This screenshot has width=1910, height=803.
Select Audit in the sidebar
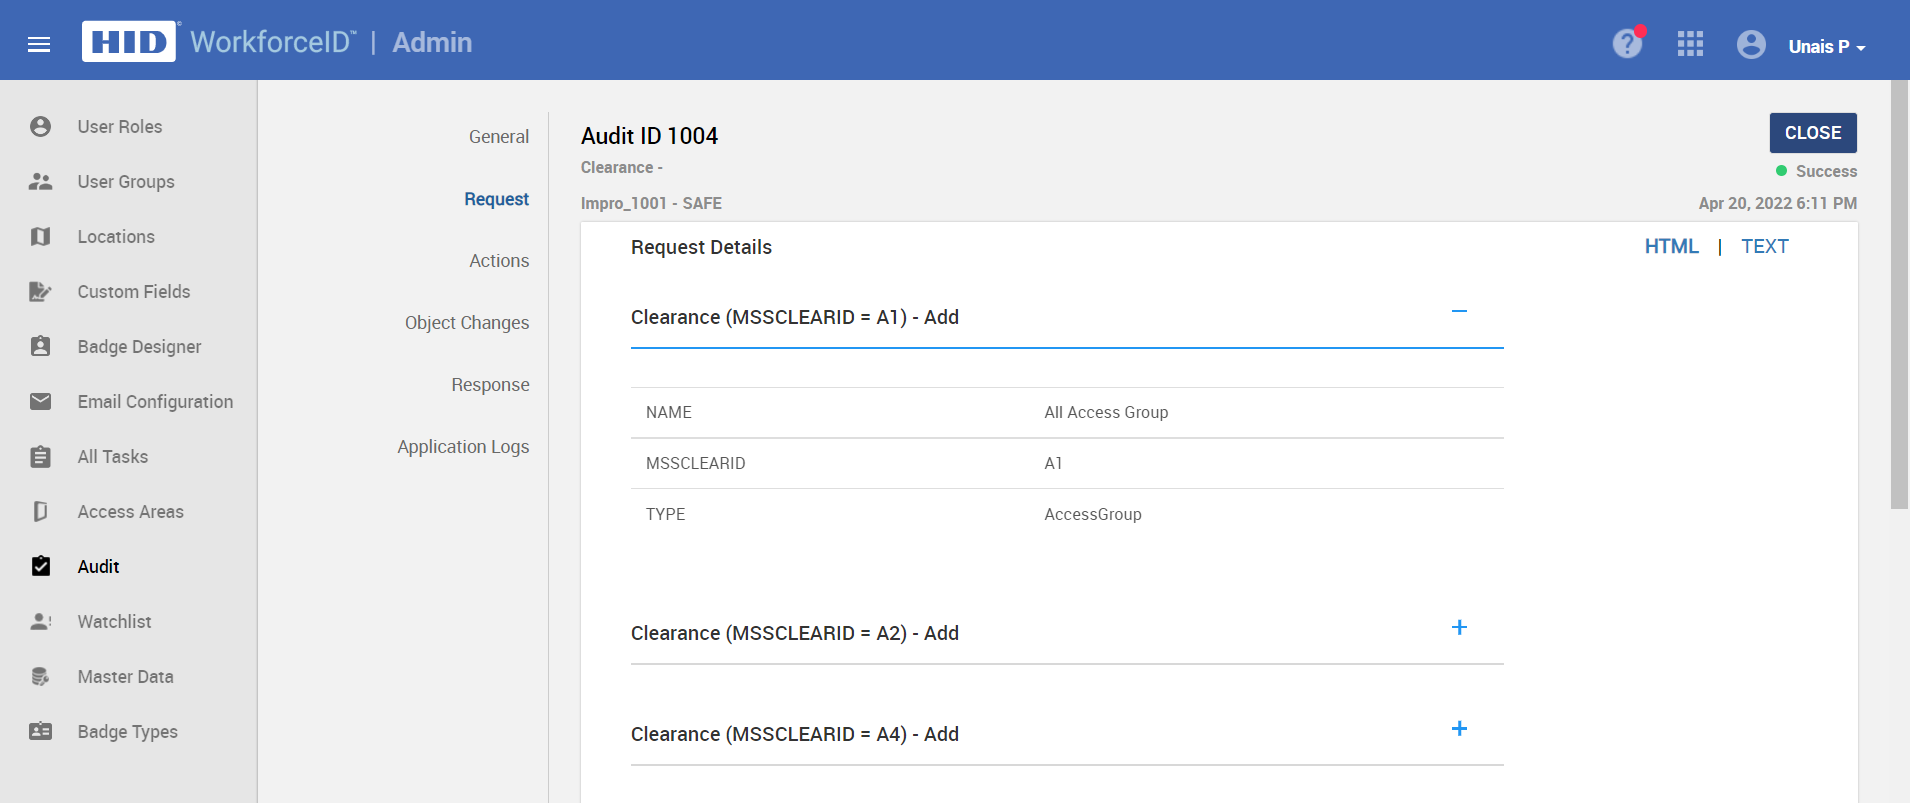click(x=98, y=567)
